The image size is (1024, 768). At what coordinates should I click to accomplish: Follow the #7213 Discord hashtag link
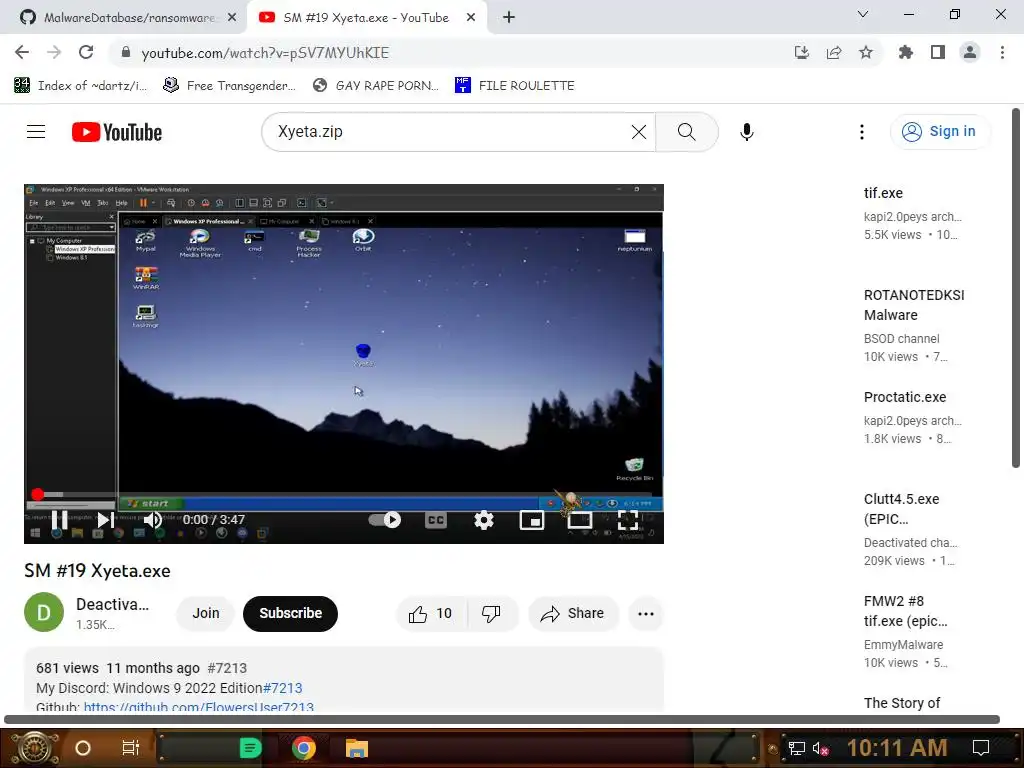click(282, 688)
